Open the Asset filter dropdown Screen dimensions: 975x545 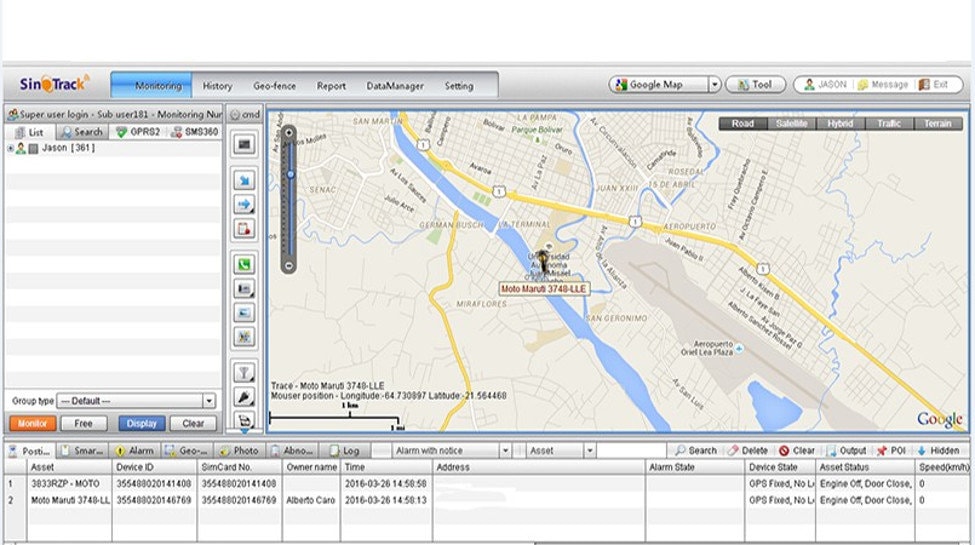click(589, 450)
